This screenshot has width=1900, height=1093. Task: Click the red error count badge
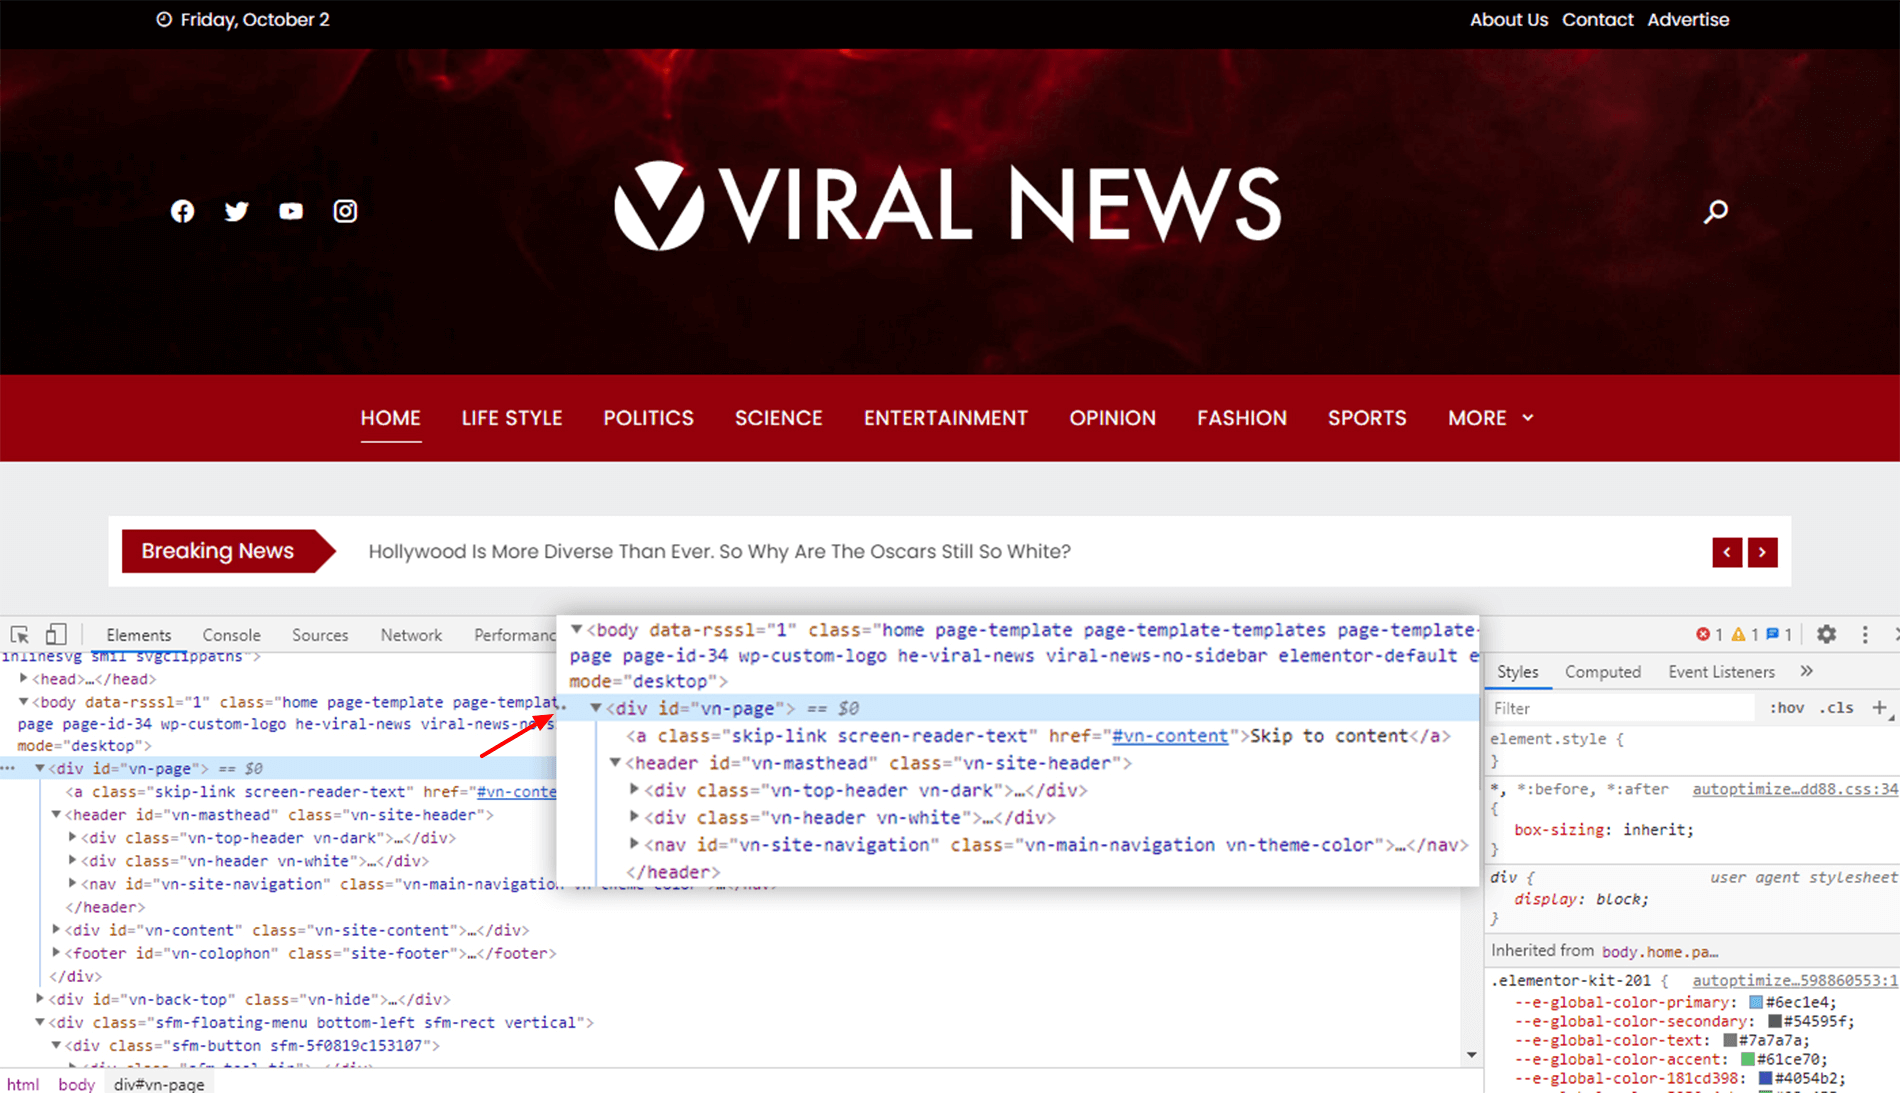coord(1709,634)
